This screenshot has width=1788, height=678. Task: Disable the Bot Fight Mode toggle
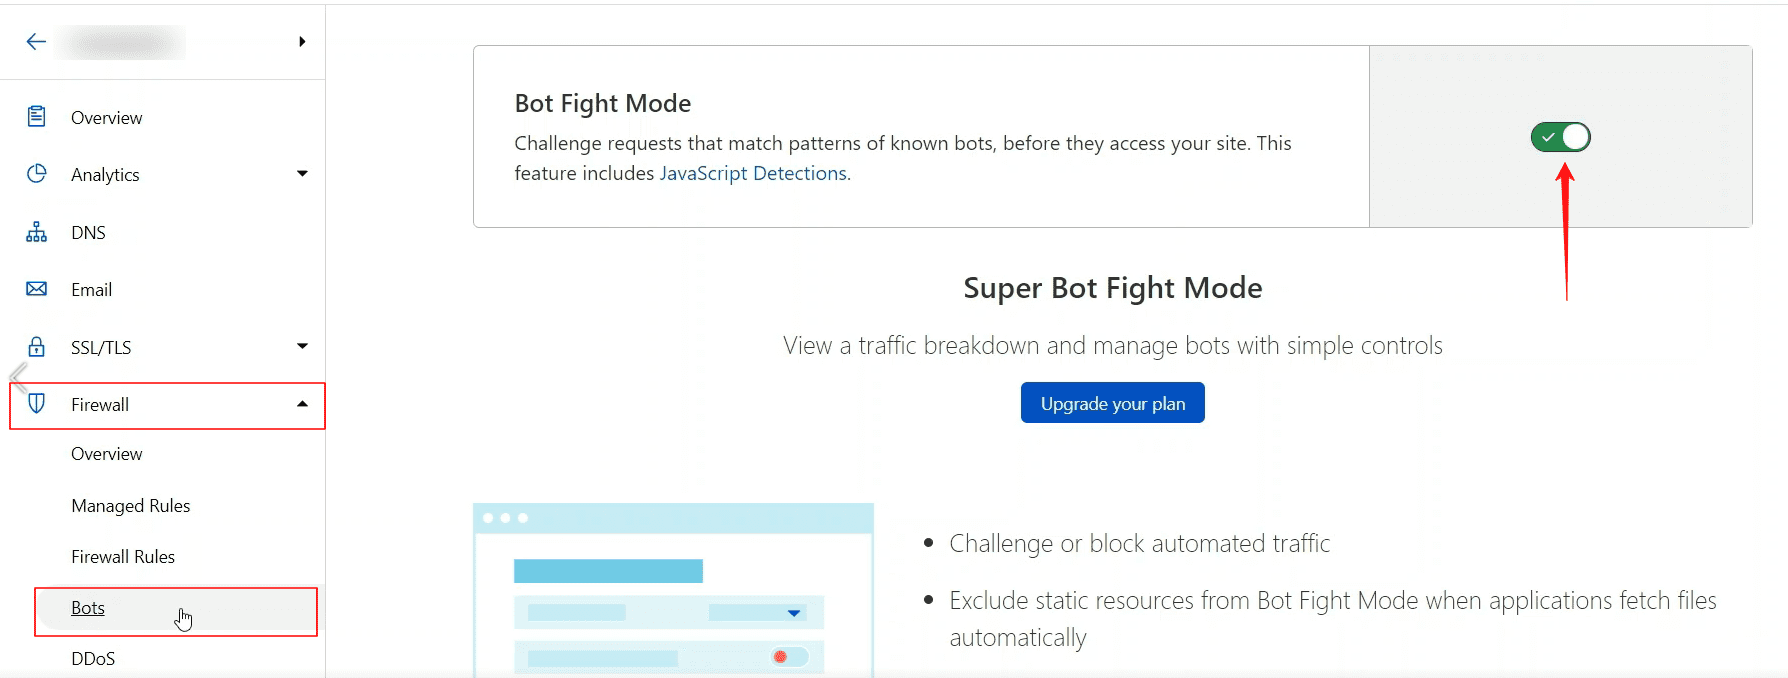pos(1560,137)
